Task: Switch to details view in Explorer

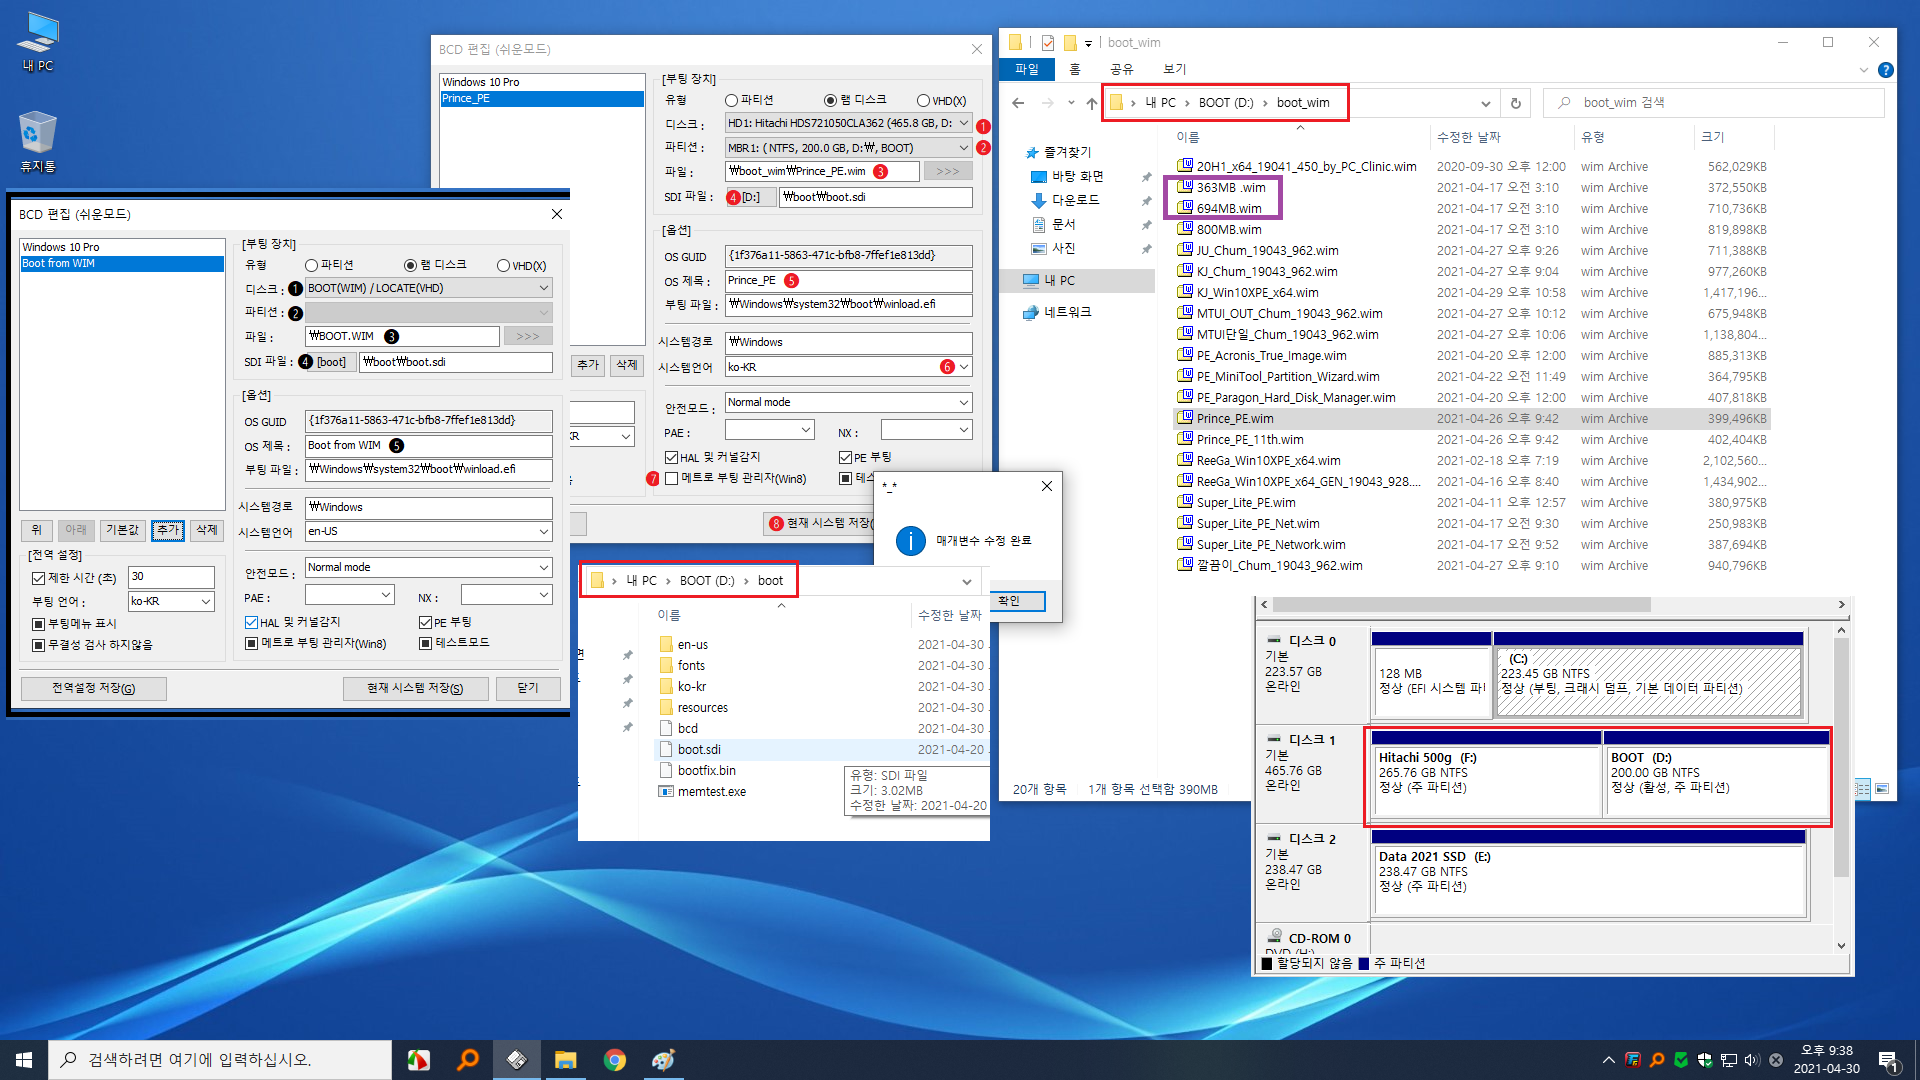Action: [1862, 789]
